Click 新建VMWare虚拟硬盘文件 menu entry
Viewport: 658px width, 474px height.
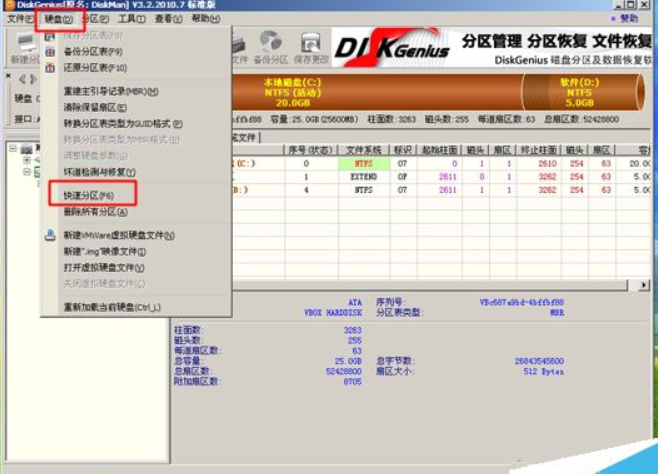(x=118, y=236)
